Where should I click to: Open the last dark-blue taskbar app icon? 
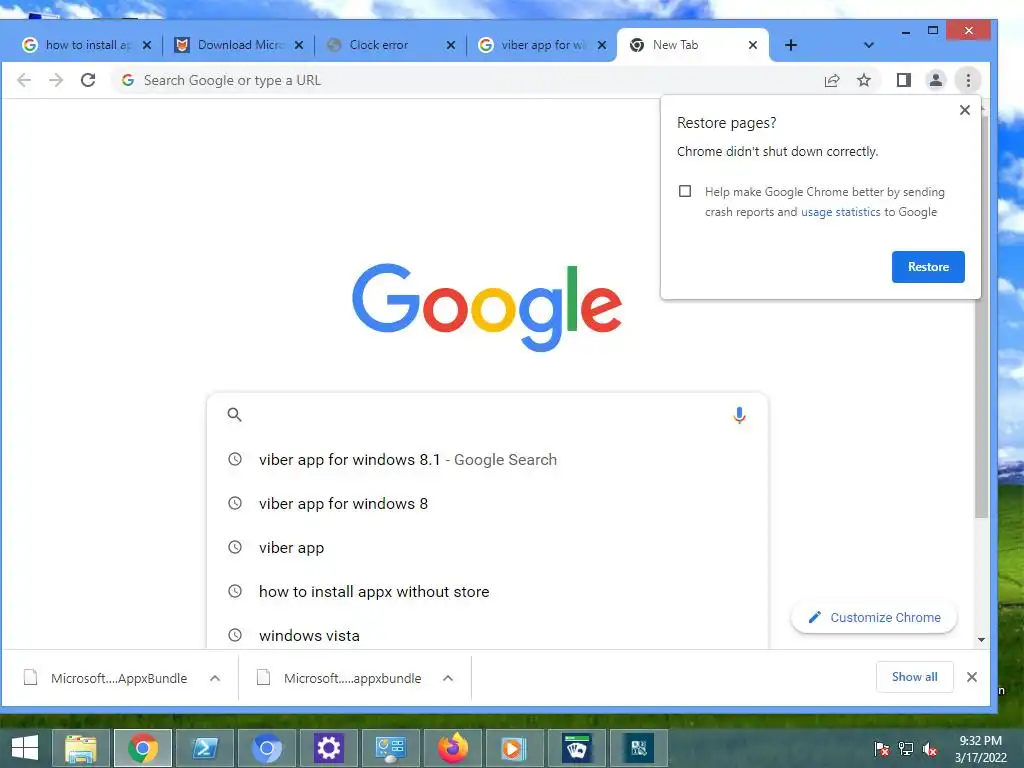tap(638, 748)
